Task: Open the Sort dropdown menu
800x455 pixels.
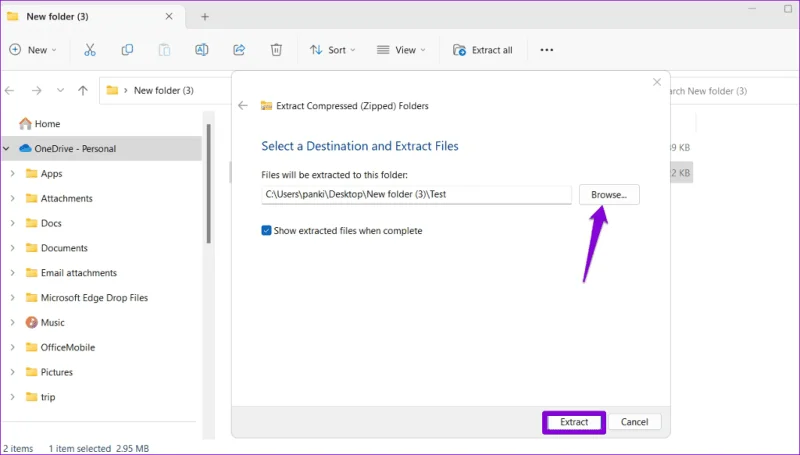Action: [333, 50]
